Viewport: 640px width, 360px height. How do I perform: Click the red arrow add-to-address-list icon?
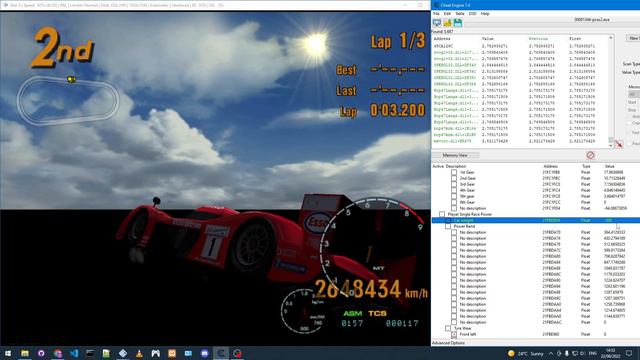(619, 144)
